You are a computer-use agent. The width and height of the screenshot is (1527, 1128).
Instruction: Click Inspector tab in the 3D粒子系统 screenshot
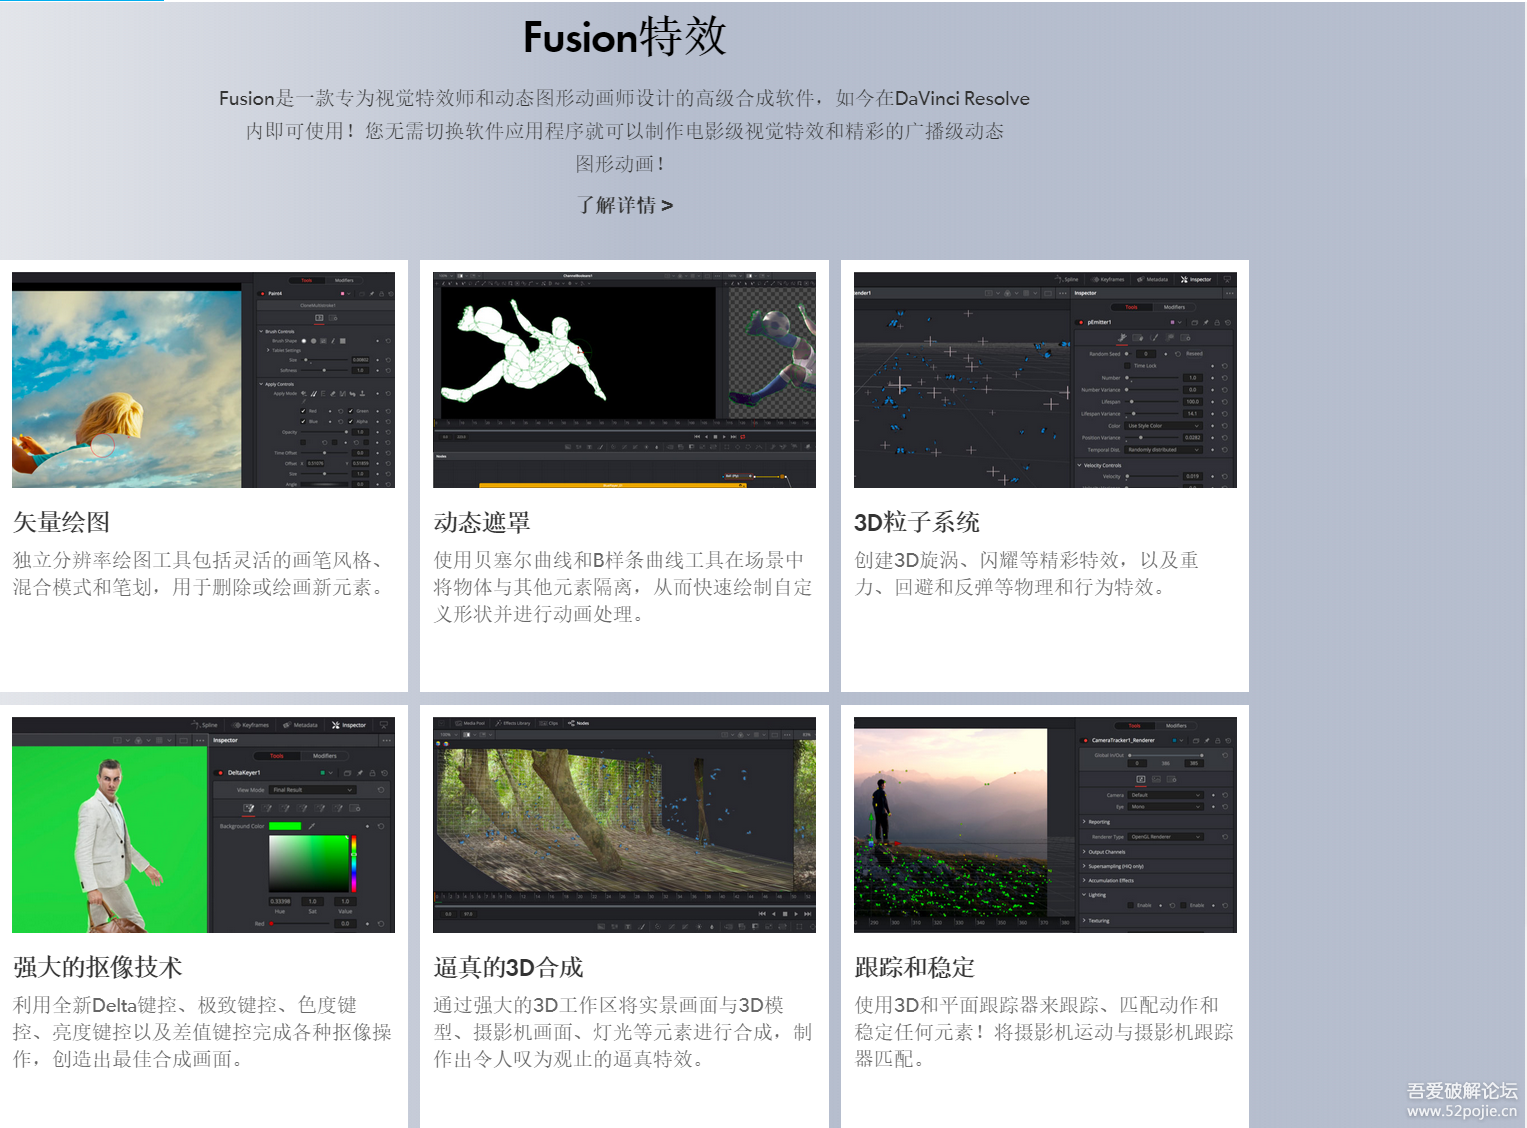point(1195,280)
